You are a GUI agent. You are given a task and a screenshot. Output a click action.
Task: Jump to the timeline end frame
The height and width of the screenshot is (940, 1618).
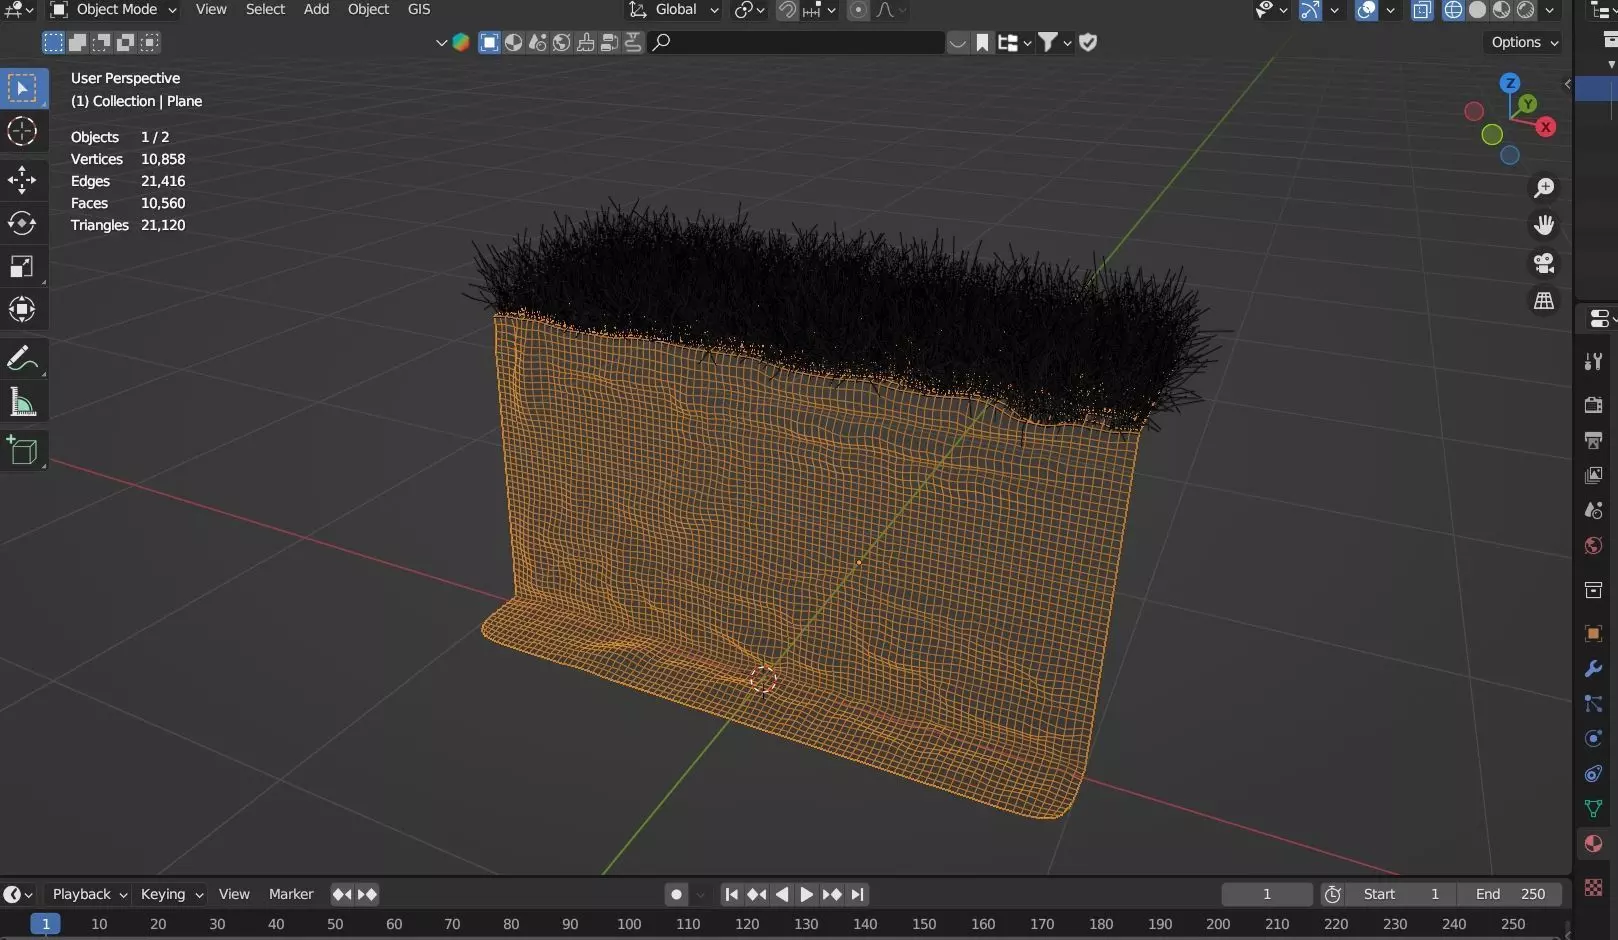[x=857, y=894]
